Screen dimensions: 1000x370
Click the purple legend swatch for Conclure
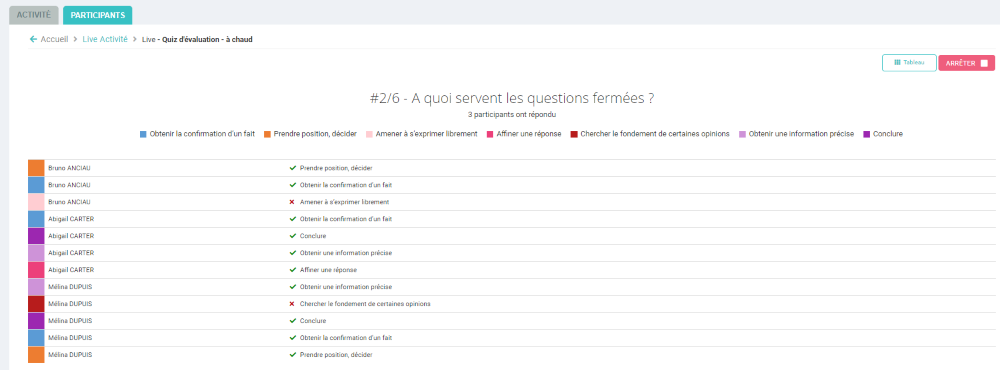pyautogui.click(x=867, y=134)
